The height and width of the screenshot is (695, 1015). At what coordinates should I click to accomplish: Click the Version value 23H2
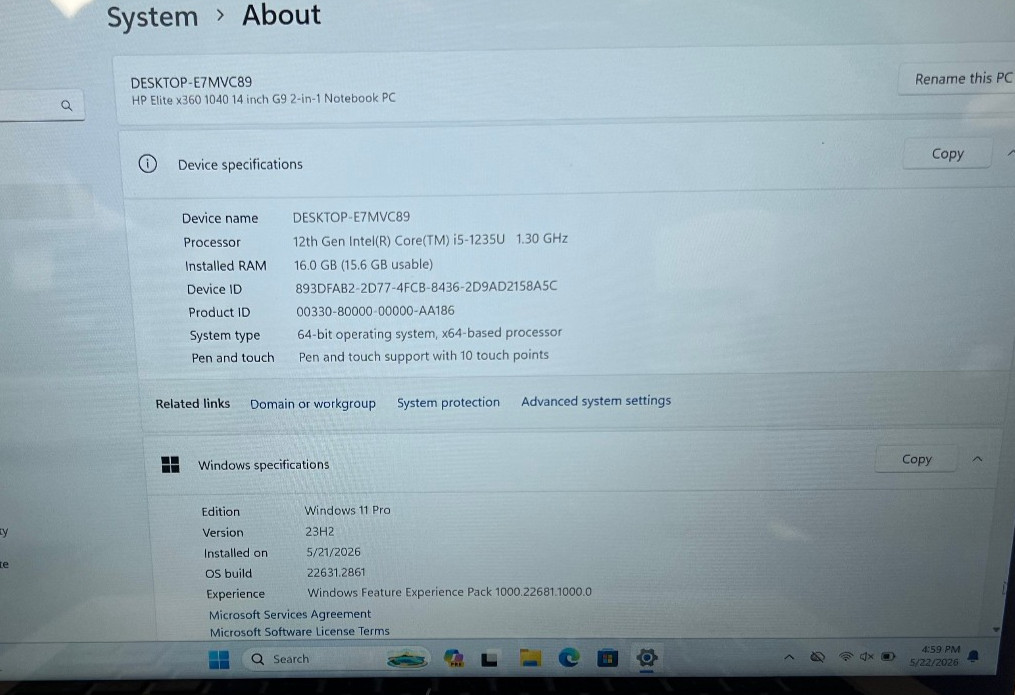[320, 532]
